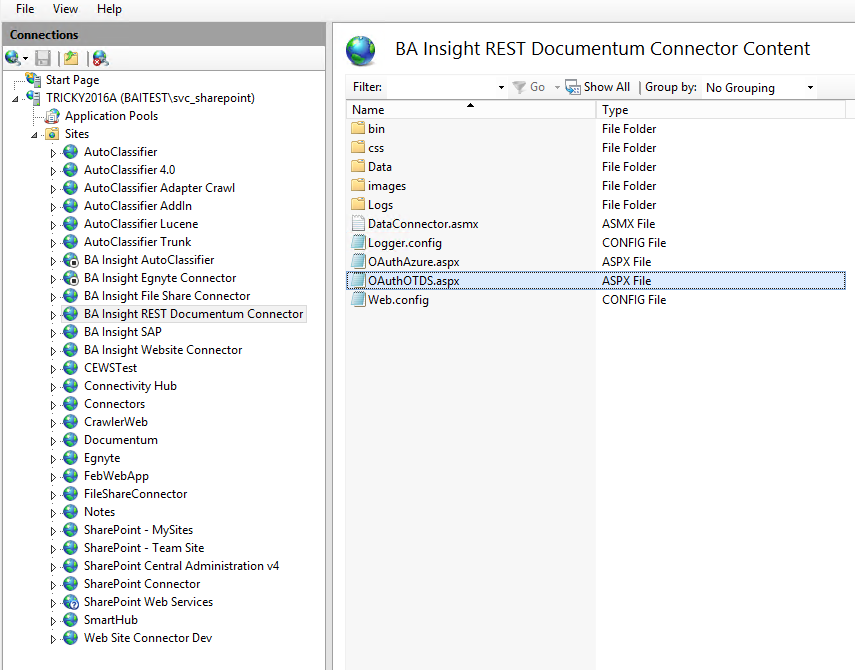Open the Help menu
The height and width of the screenshot is (670, 855).
tap(109, 9)
